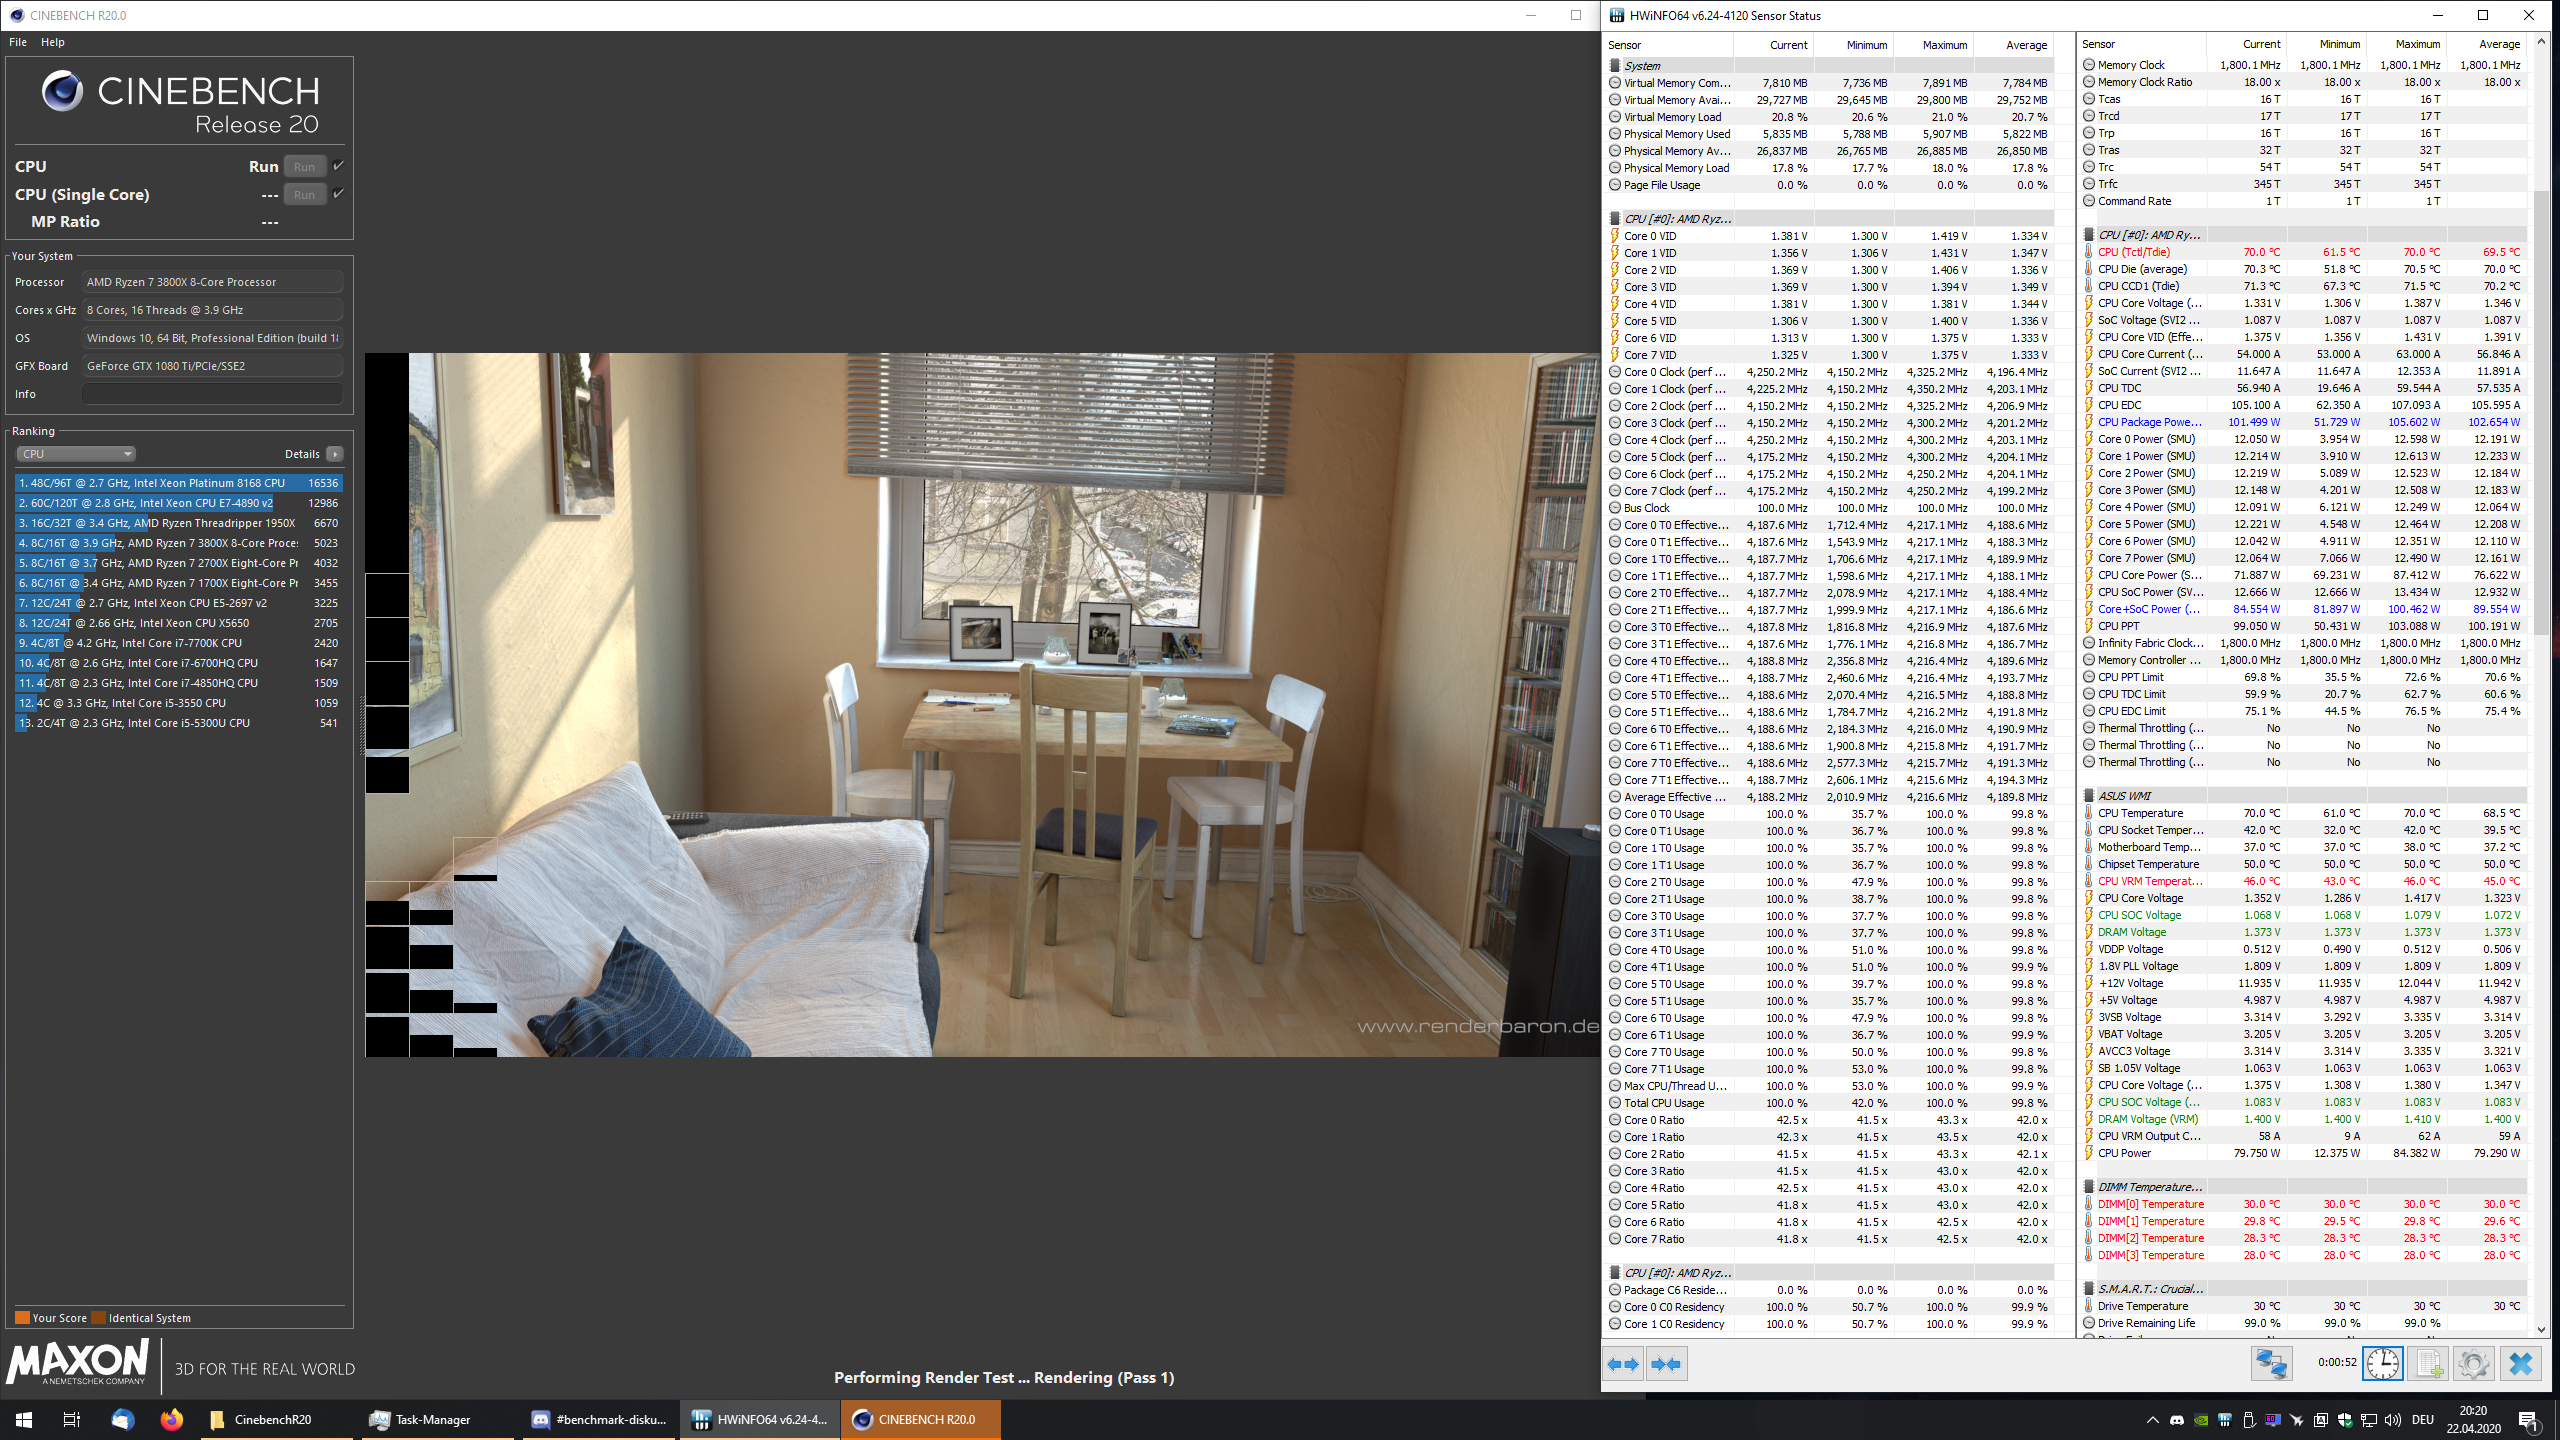Toggle the CPU (Single Core) test checkbox

point(339,194)
